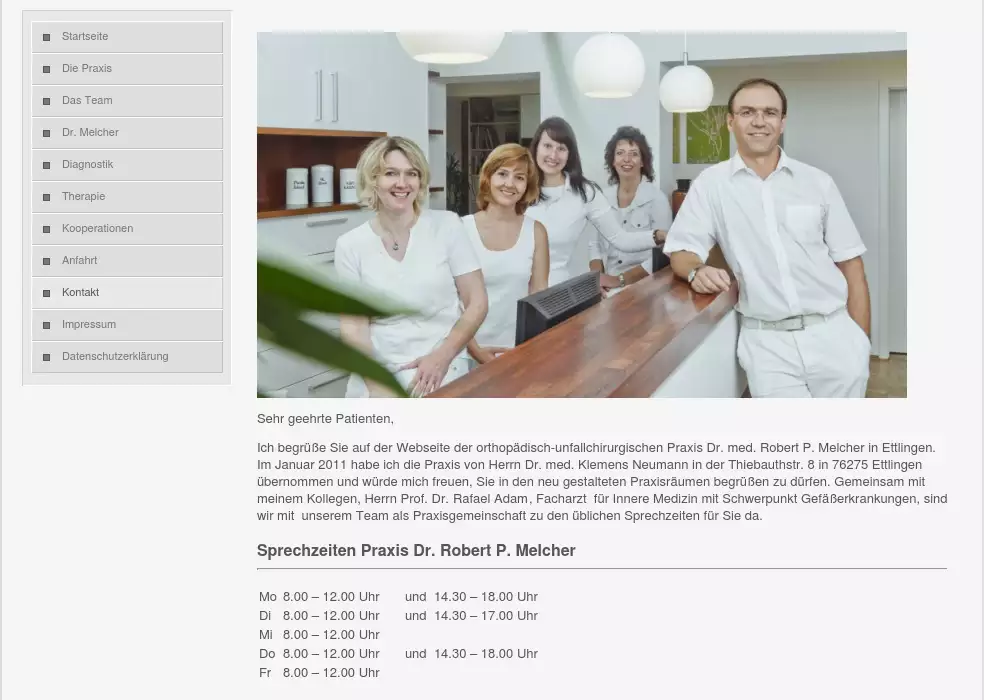Click the team photo at the reception desk
This screenshot has height=700, width=984.
[x=581, y=215]
